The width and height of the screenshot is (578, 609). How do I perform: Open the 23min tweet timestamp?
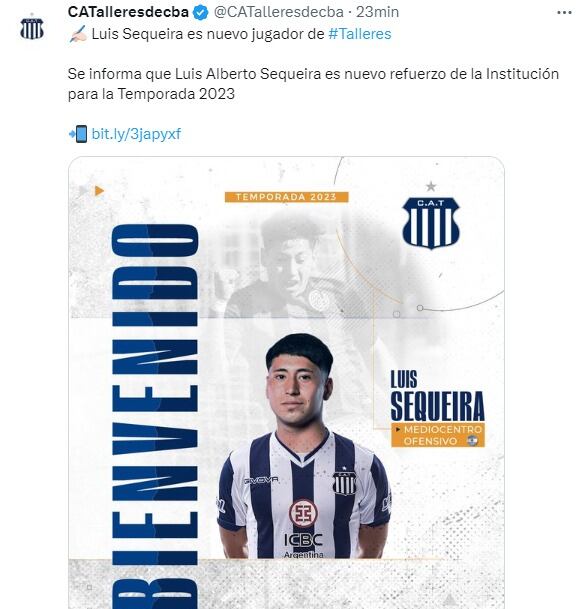tap(378, 12)
